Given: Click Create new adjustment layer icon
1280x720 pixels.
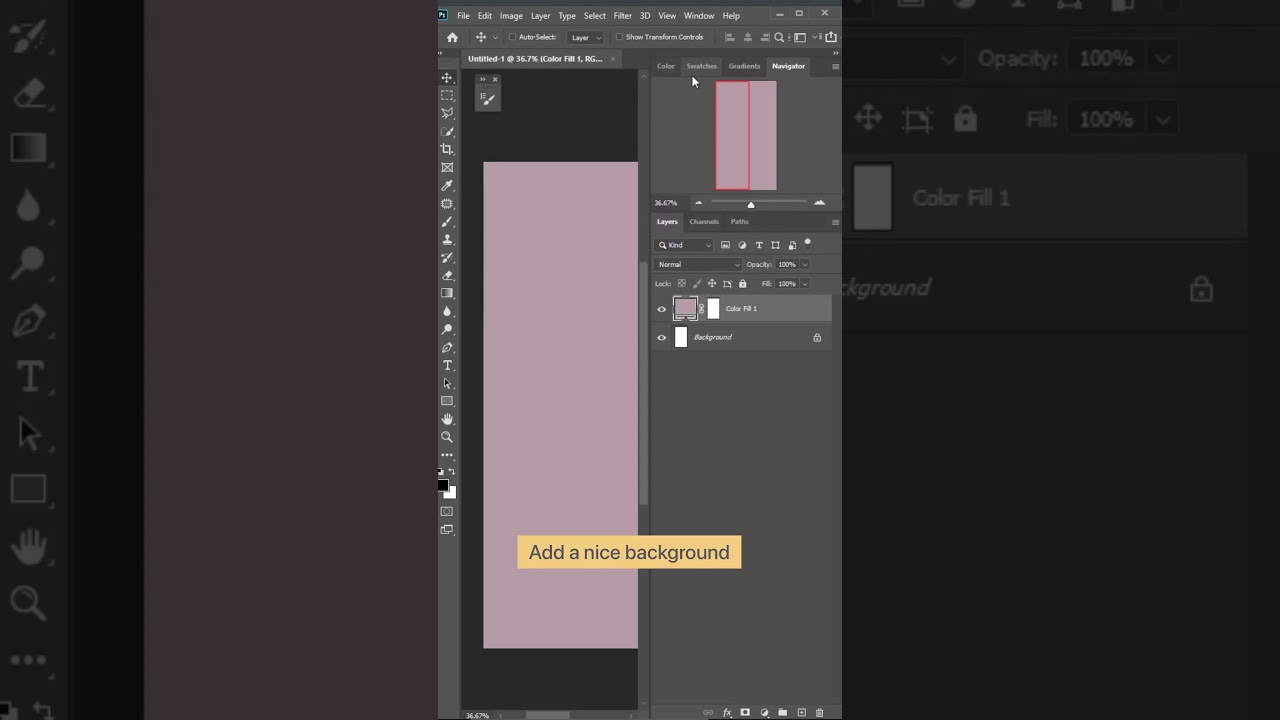Looking at the screenshot, I should [x=764, y=713].
